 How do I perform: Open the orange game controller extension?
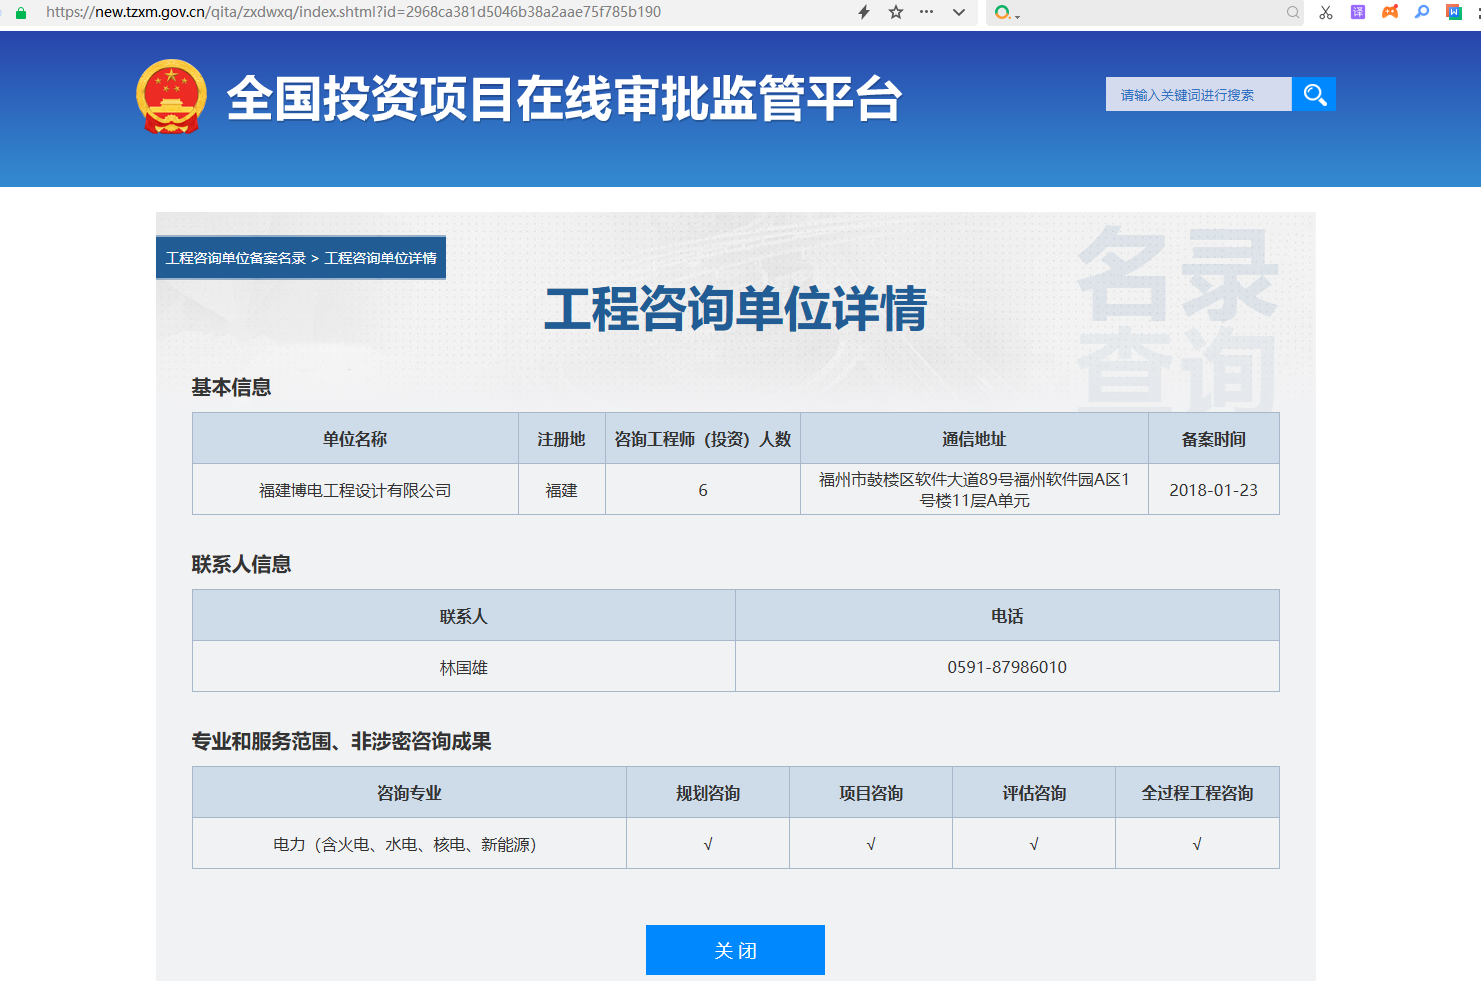coord(1390,12)
